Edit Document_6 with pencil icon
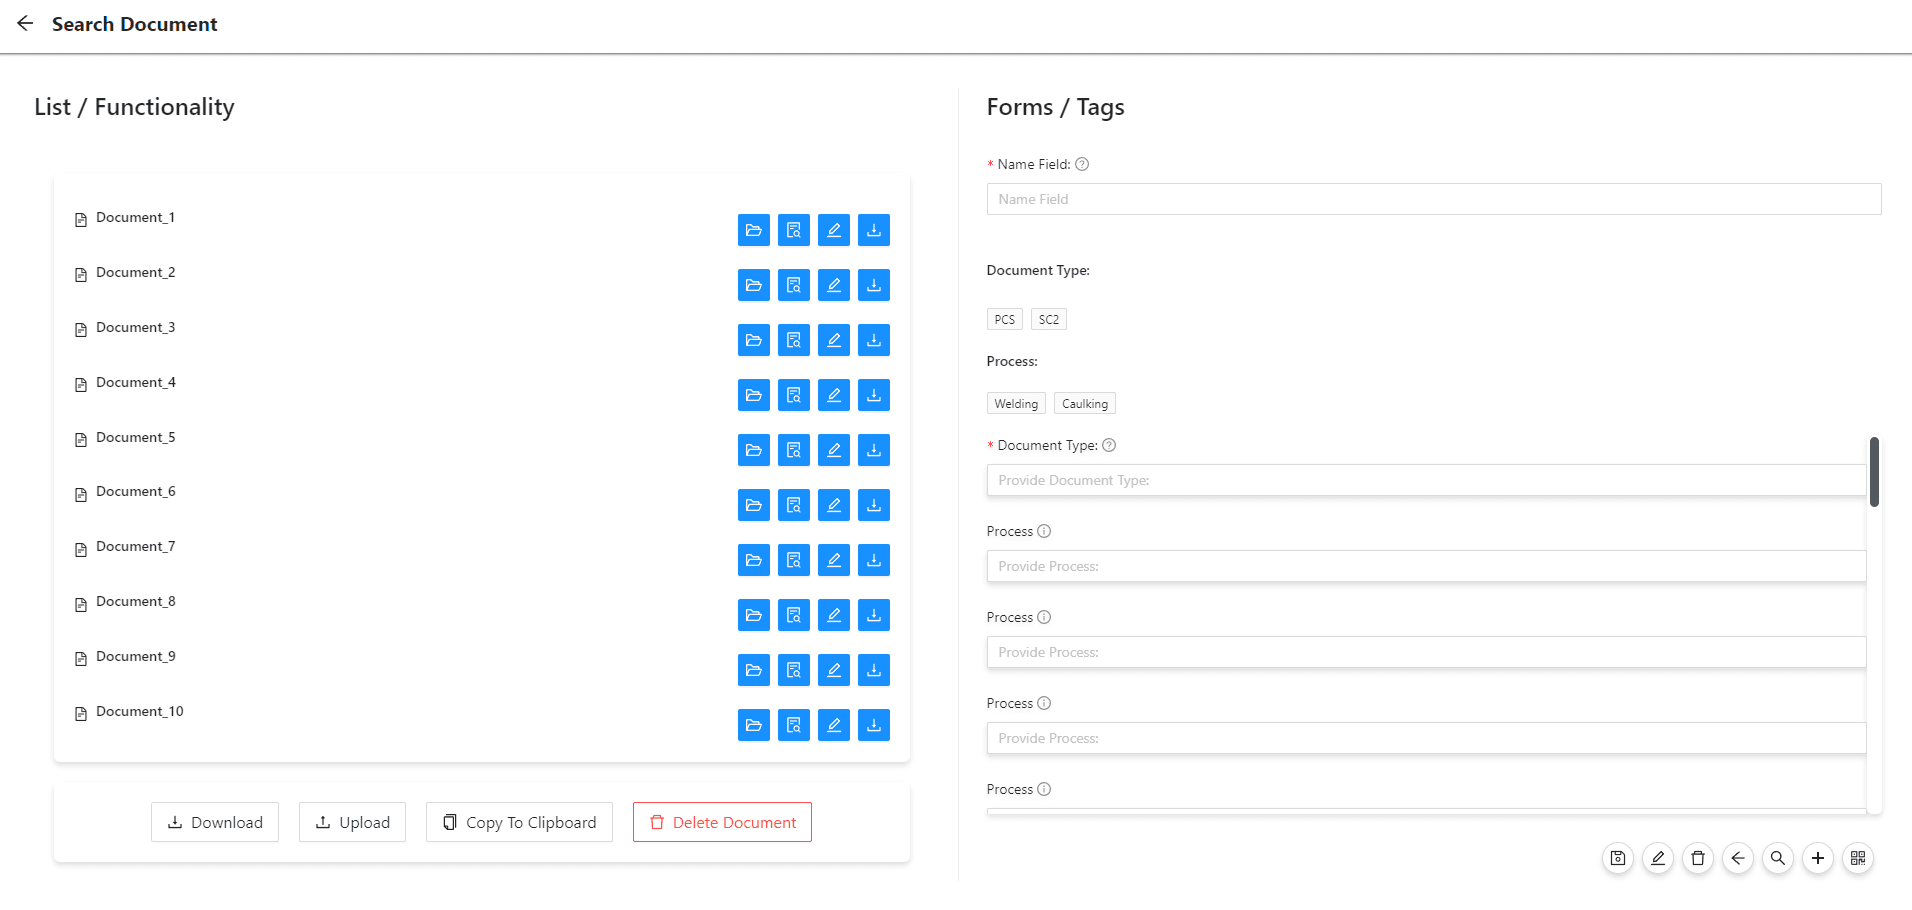 tap(834, 505)
